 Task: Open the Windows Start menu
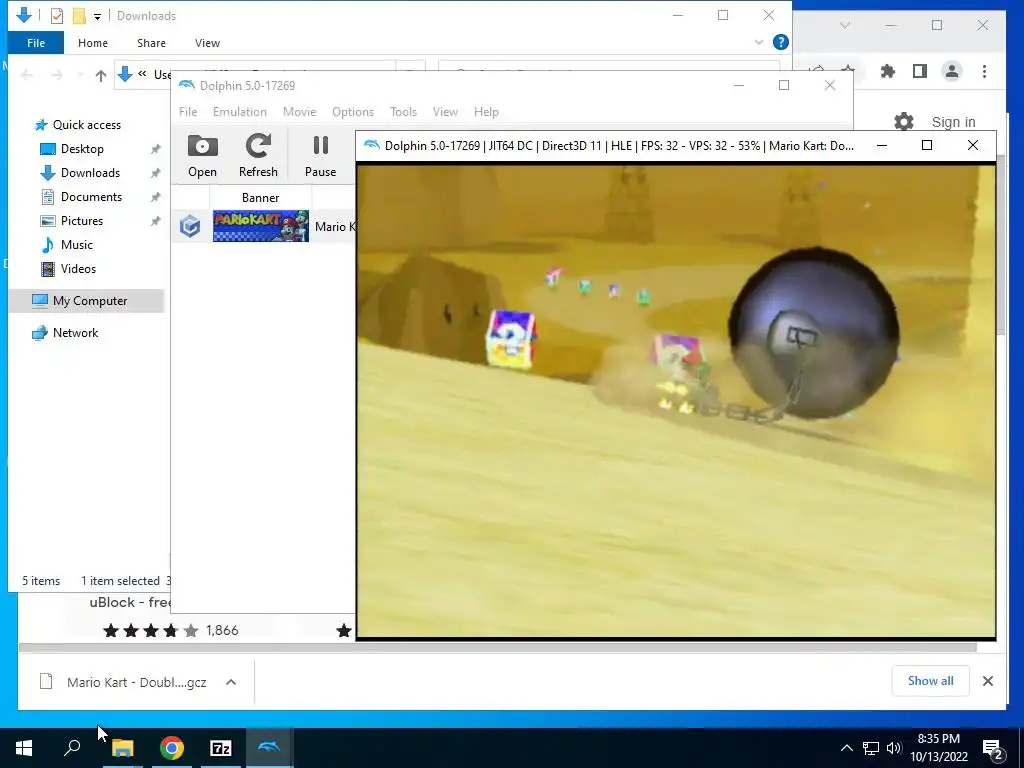coord(24,748)
